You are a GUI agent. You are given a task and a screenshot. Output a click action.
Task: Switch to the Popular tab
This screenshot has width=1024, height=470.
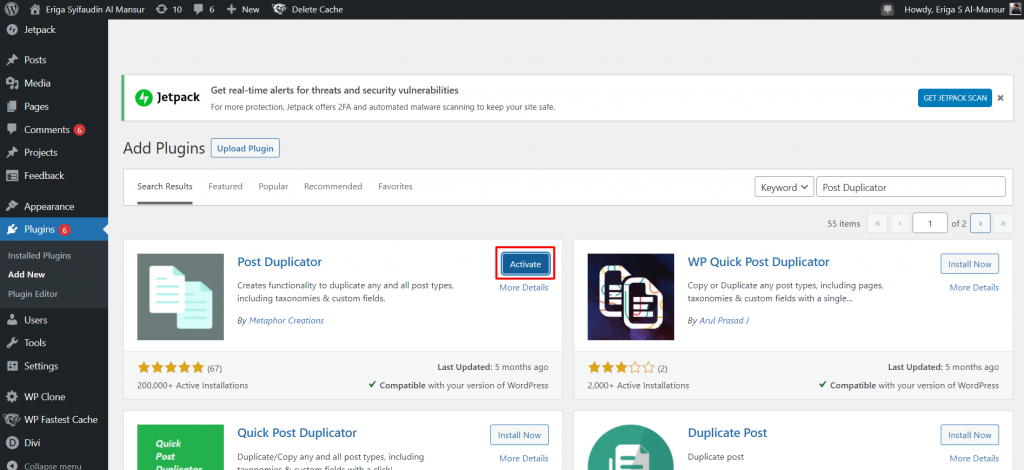tap(273, 187)
